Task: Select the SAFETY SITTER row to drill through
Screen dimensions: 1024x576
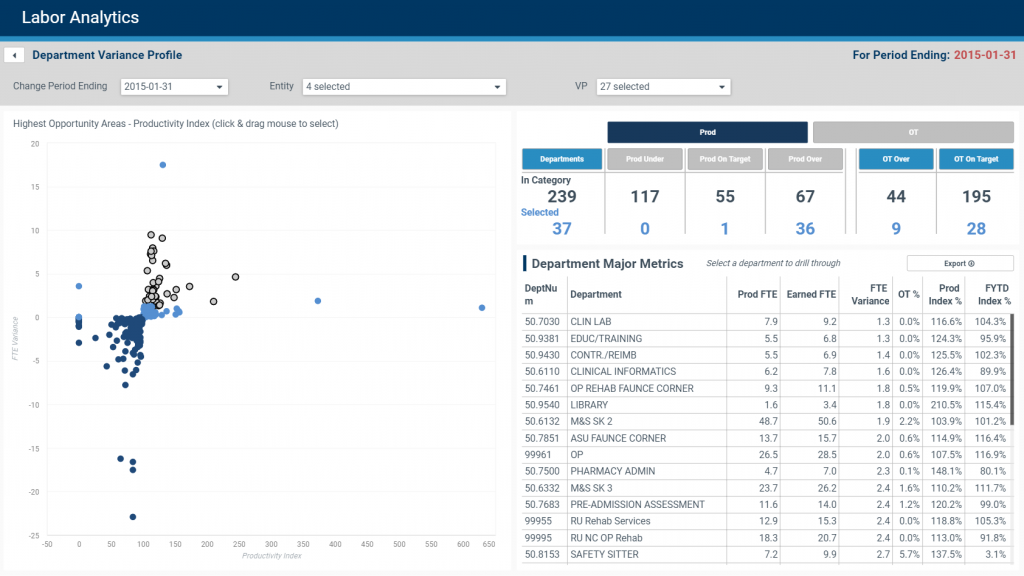Action: point(700,554)
